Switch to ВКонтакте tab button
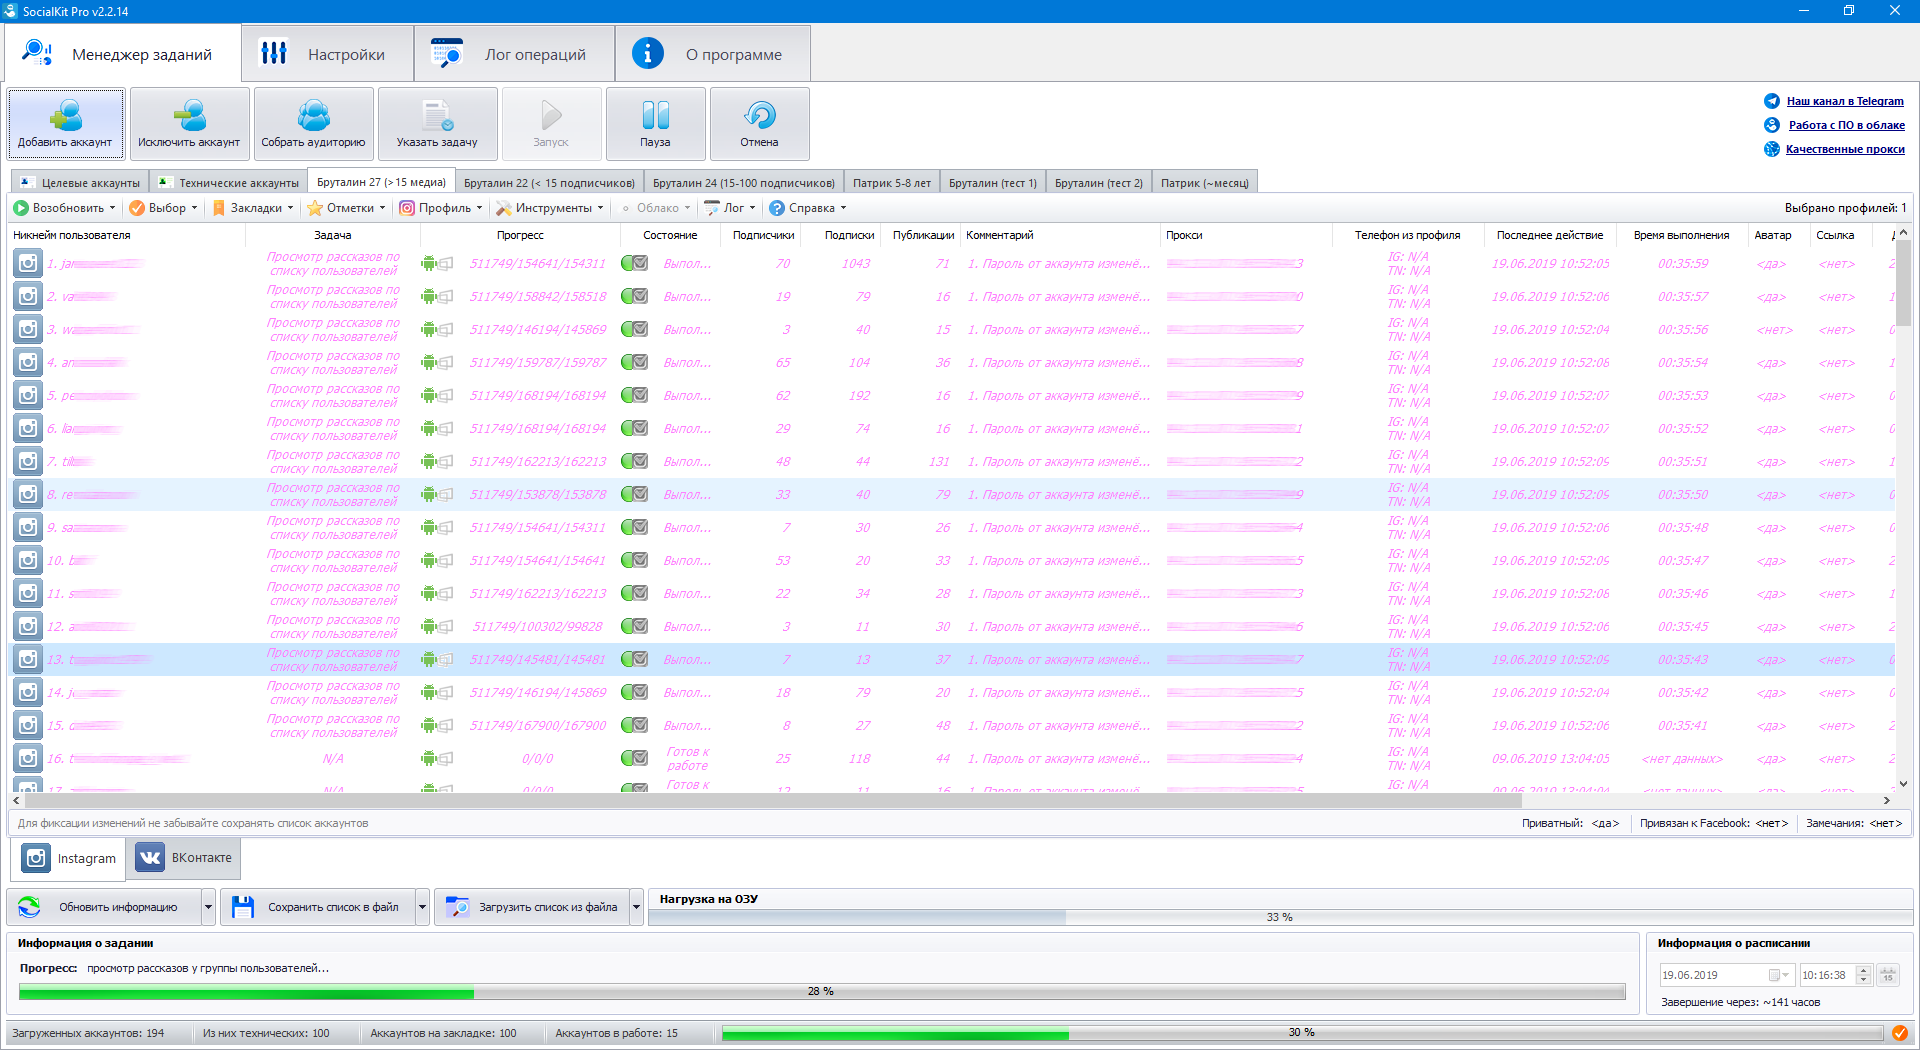This screenshot has height=1050, width=1920. 184,858
